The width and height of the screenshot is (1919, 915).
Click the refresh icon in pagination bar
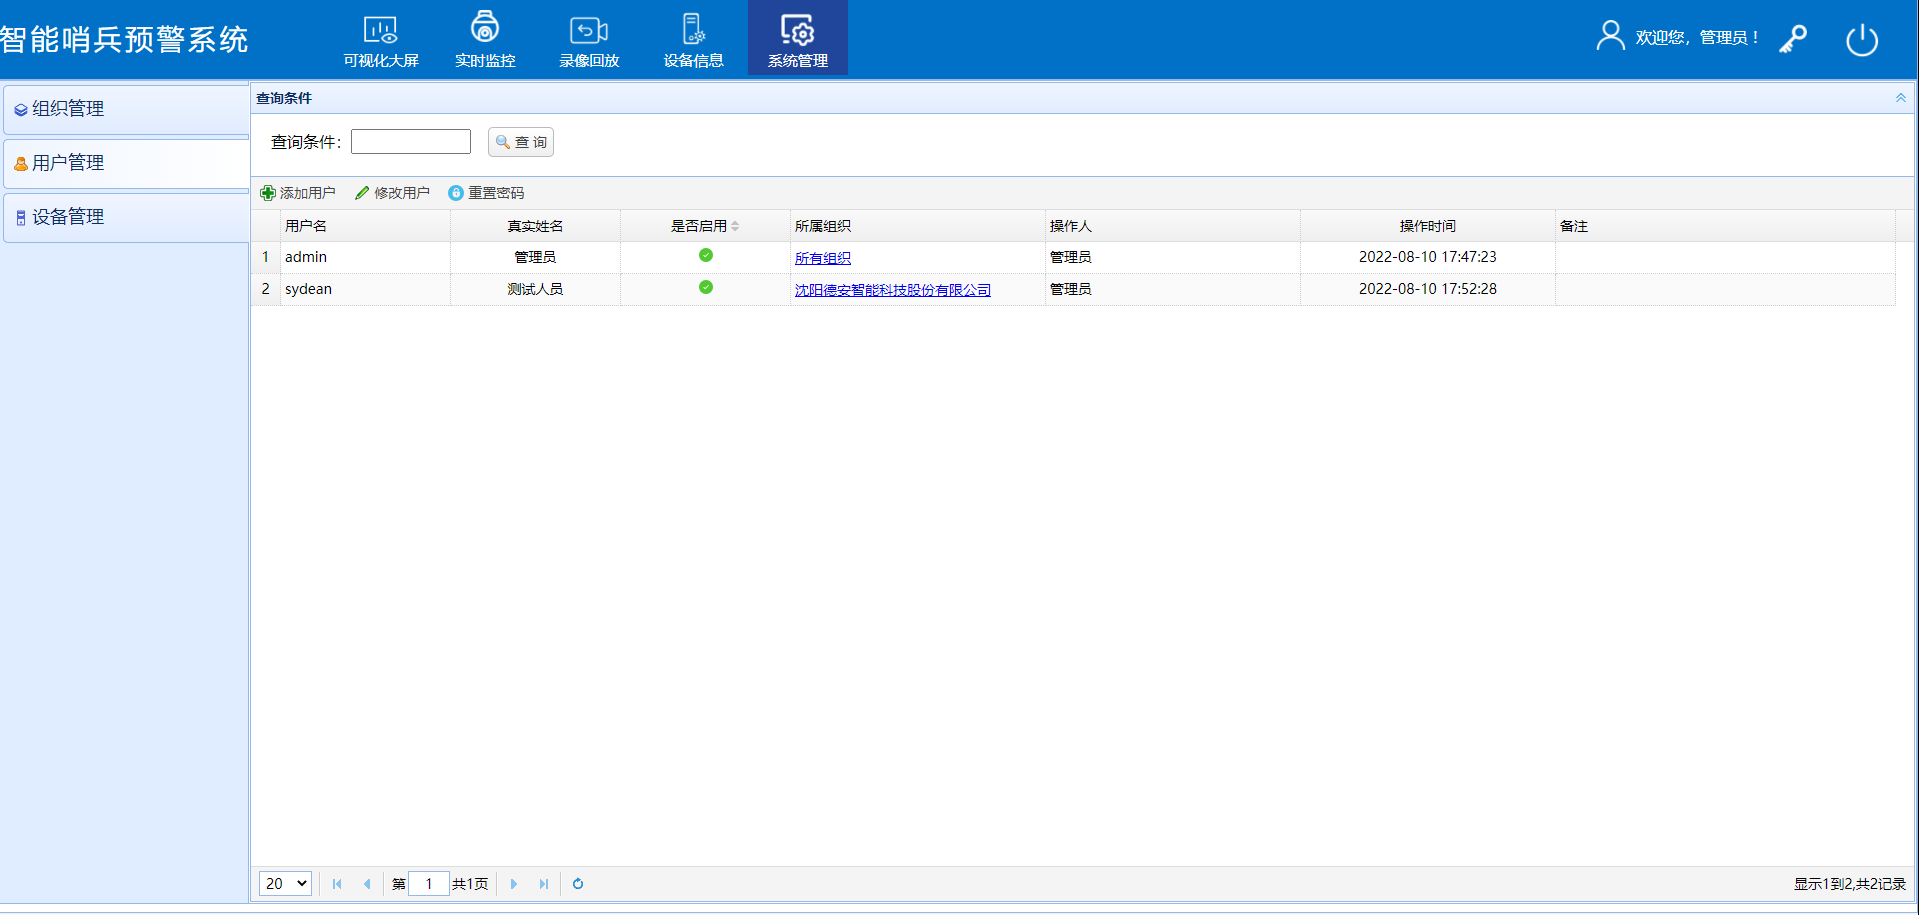click(578, 884)
